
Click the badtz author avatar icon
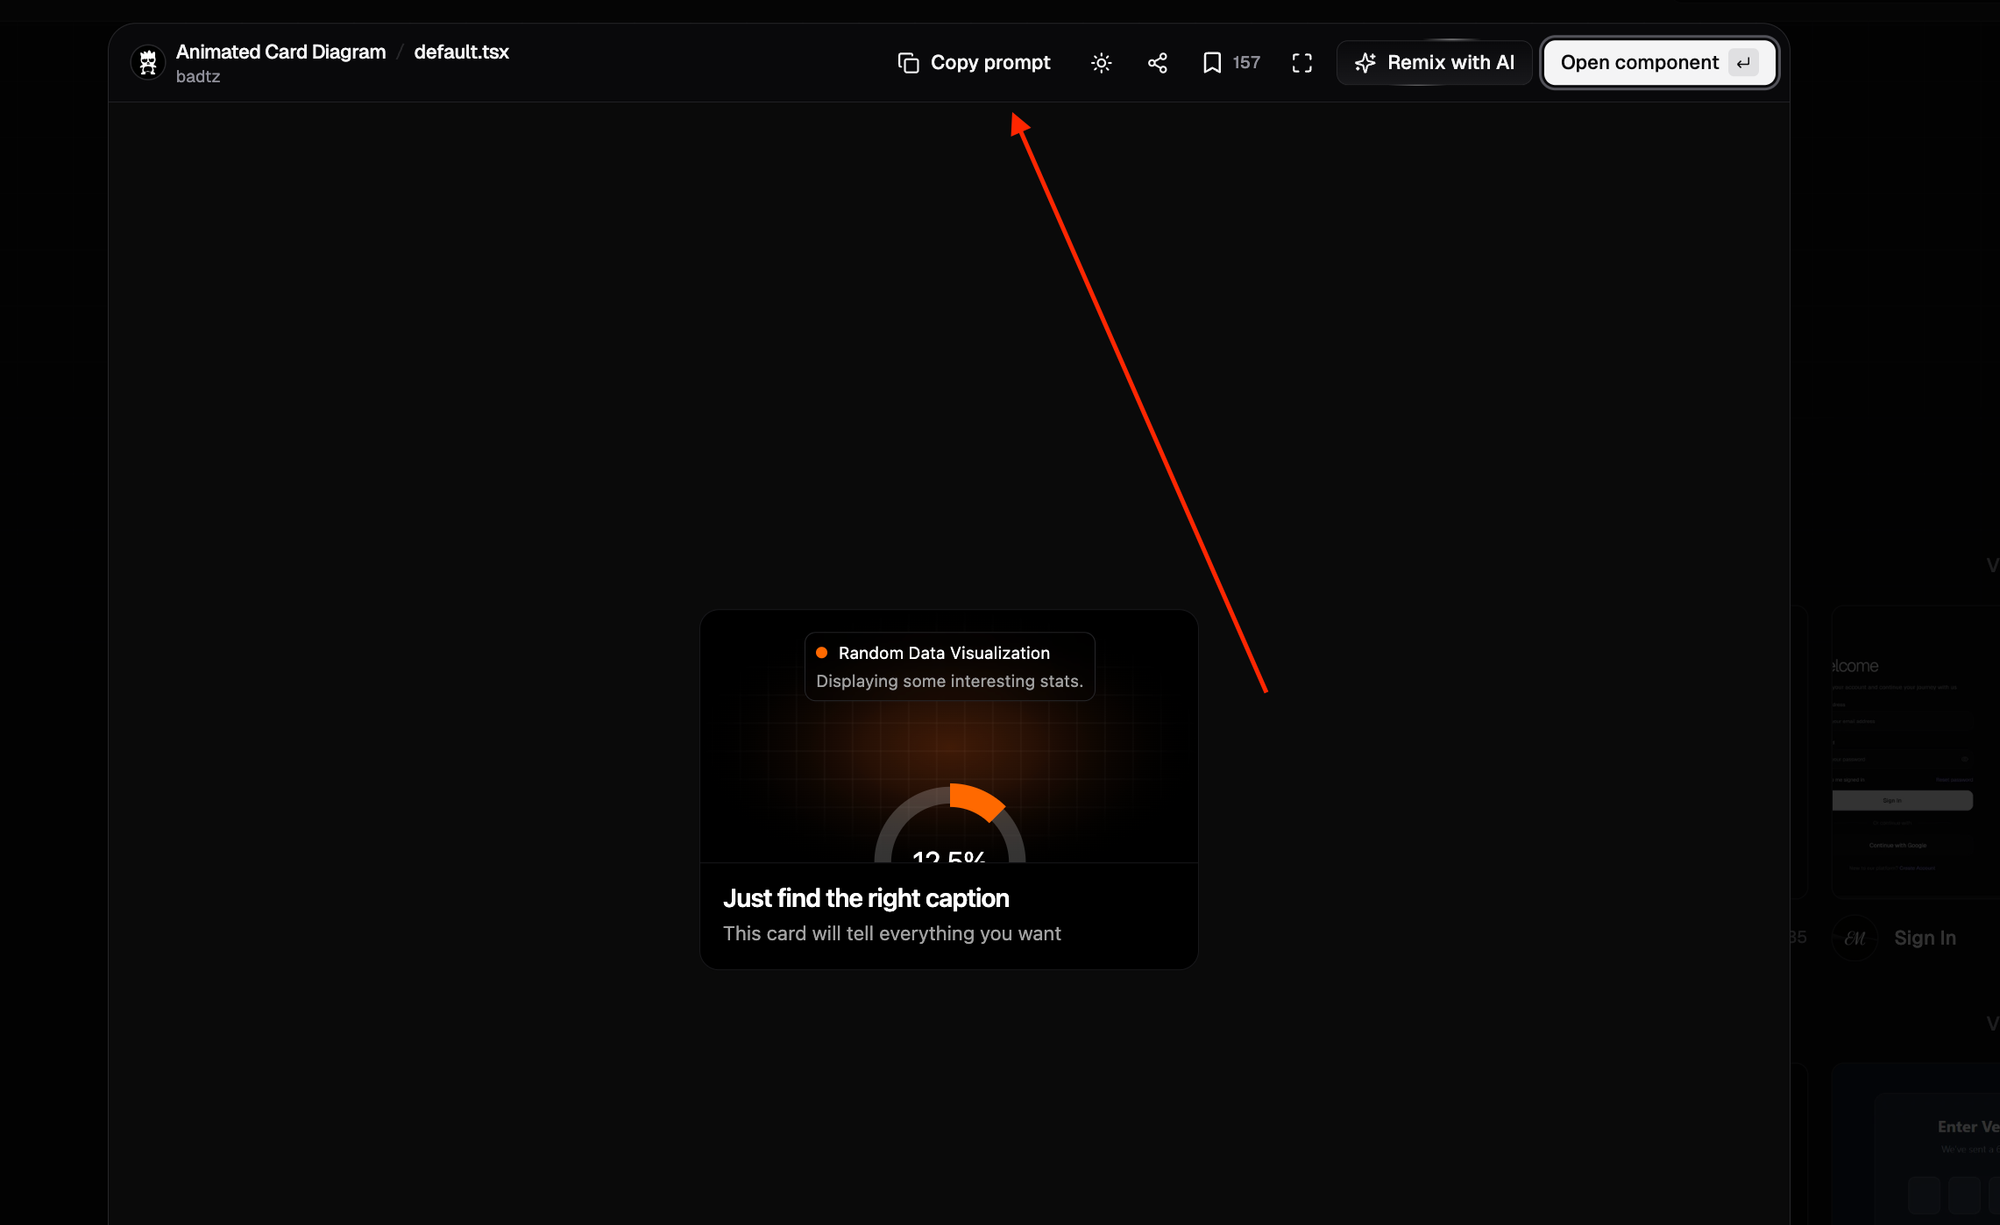point(148,63)
